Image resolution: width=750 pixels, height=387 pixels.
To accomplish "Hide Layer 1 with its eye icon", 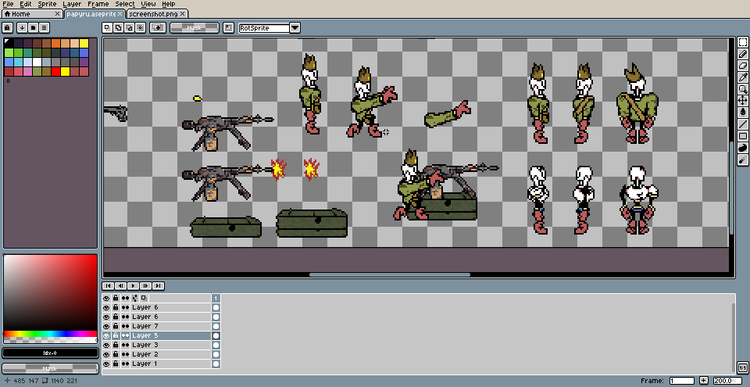I will [106, 364].
